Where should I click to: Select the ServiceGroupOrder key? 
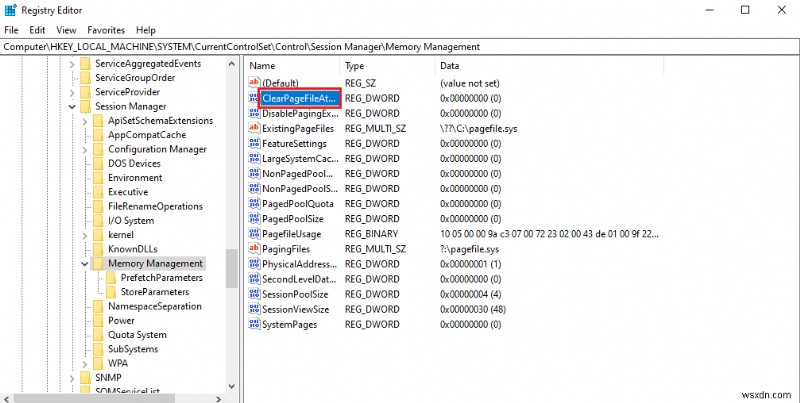(x=135, y=78)
